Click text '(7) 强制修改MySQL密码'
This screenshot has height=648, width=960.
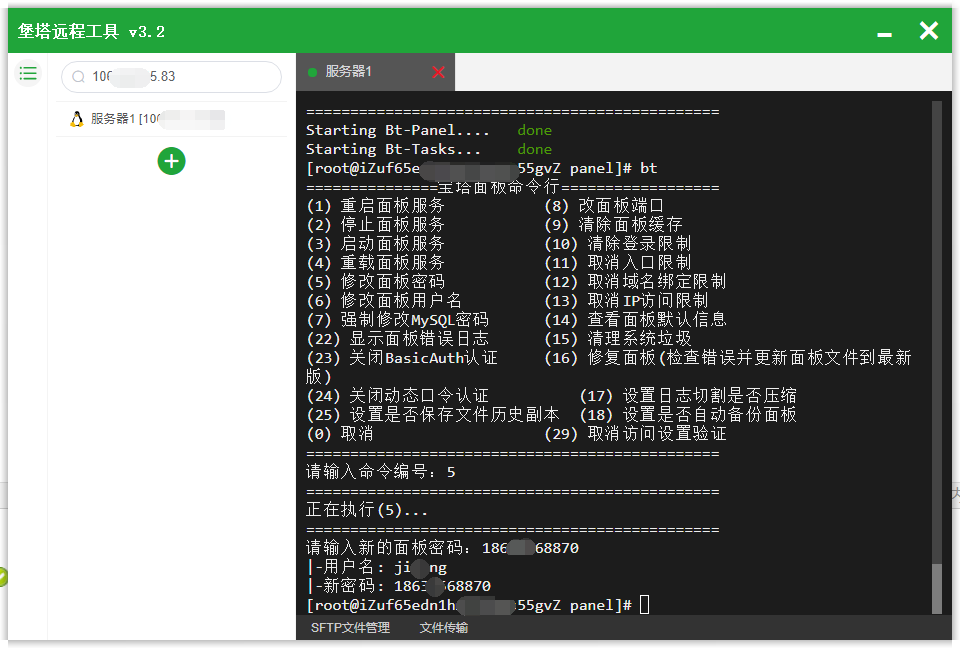(397, 320)
